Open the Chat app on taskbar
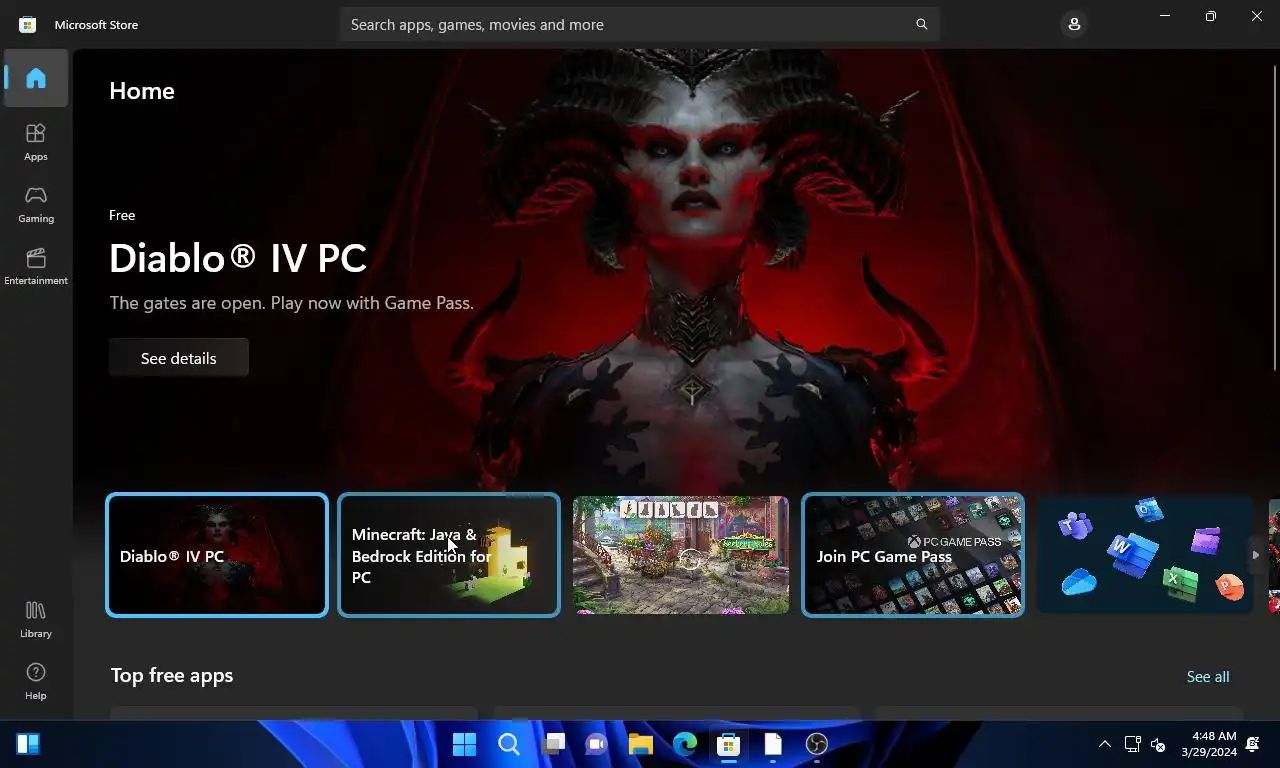This screenshot has width=1280, height=768. click(597, 744)
